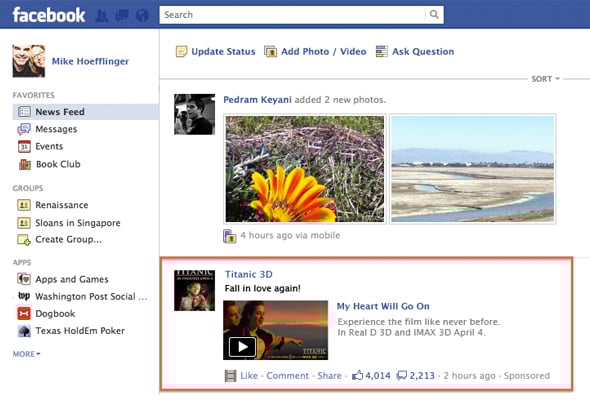Play the Titanic video
590x400 pixels.
point(242,347)
